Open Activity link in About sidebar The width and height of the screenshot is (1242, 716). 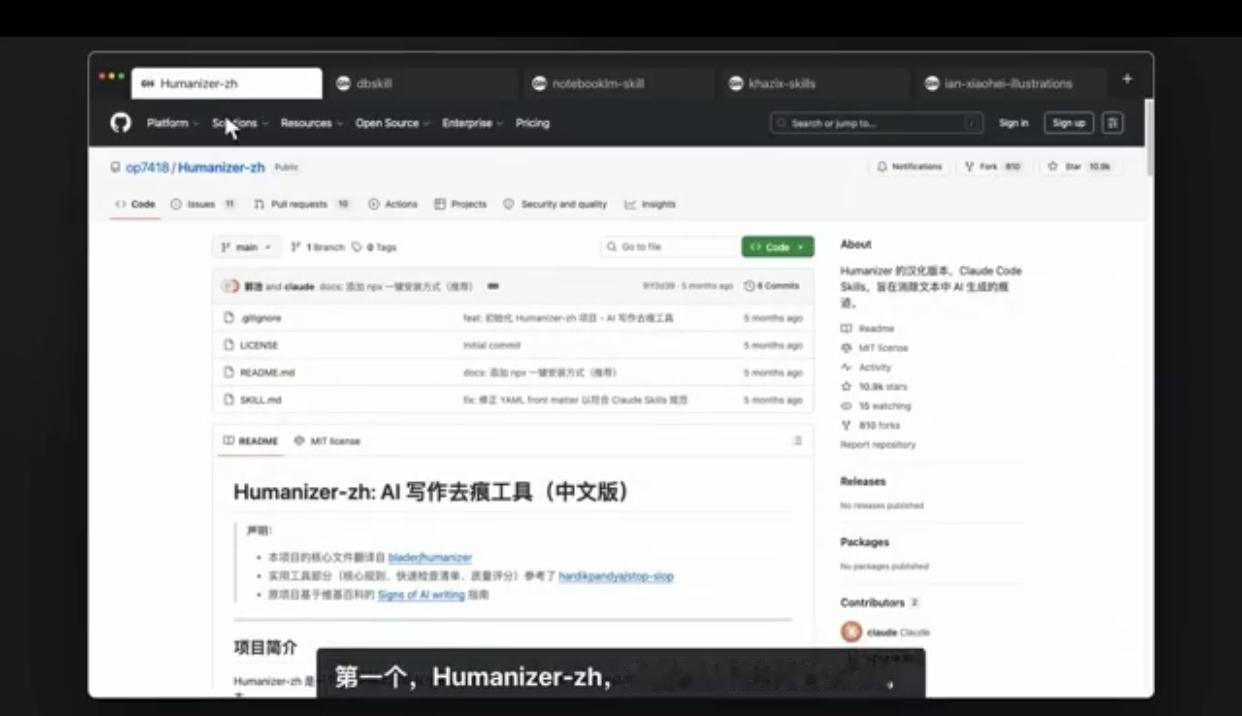point(866,367)
